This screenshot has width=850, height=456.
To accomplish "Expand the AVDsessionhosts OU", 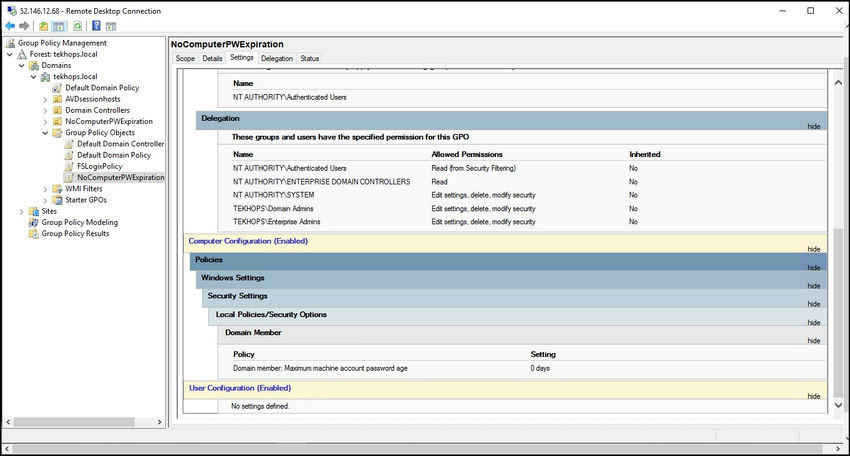I will [x=45, y=99].
